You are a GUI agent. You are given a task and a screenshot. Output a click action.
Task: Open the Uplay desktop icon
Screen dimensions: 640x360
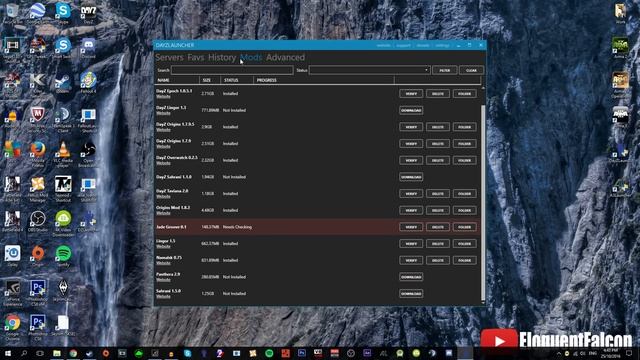point(12,256)
